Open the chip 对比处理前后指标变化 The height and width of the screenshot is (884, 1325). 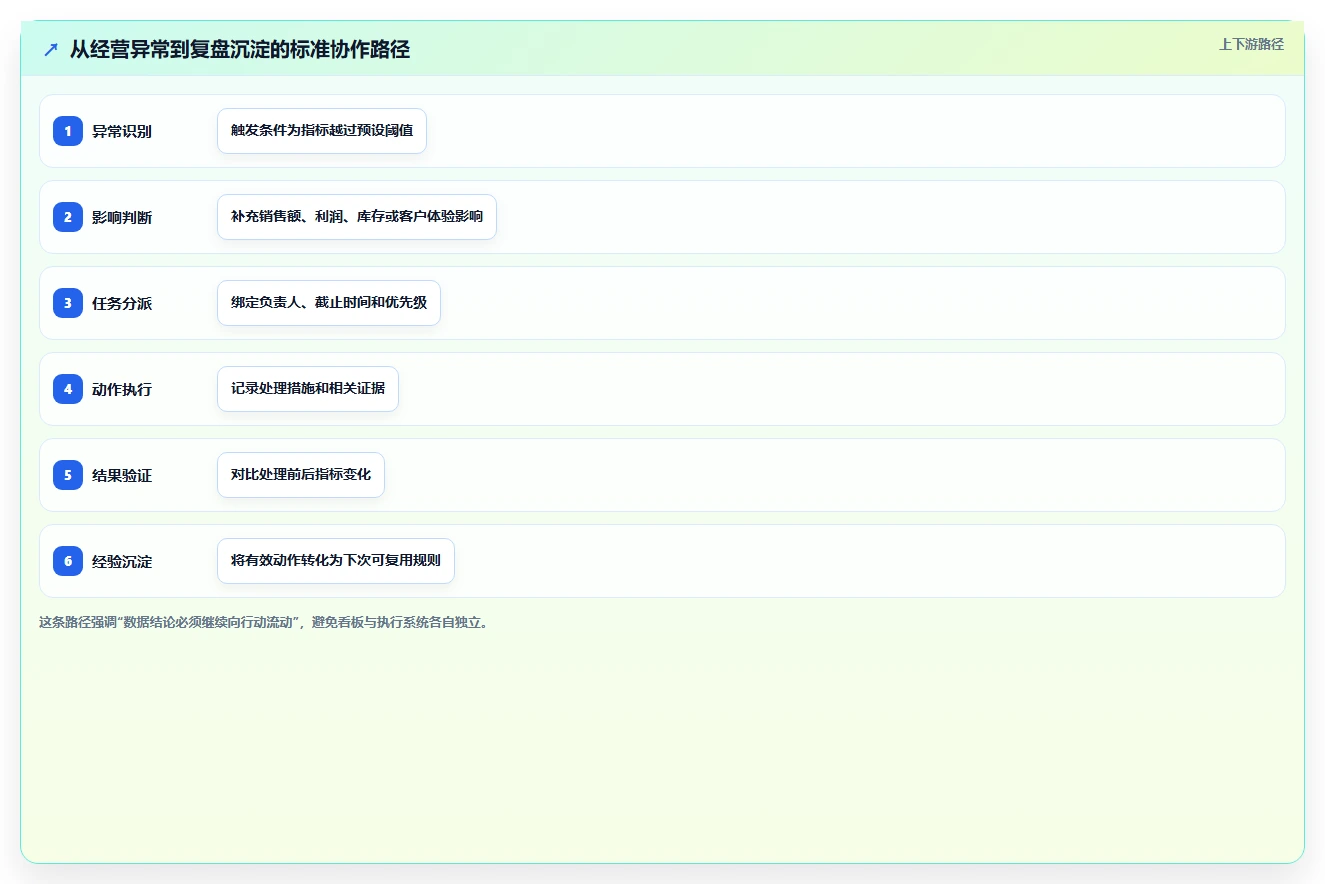(301, 475)
